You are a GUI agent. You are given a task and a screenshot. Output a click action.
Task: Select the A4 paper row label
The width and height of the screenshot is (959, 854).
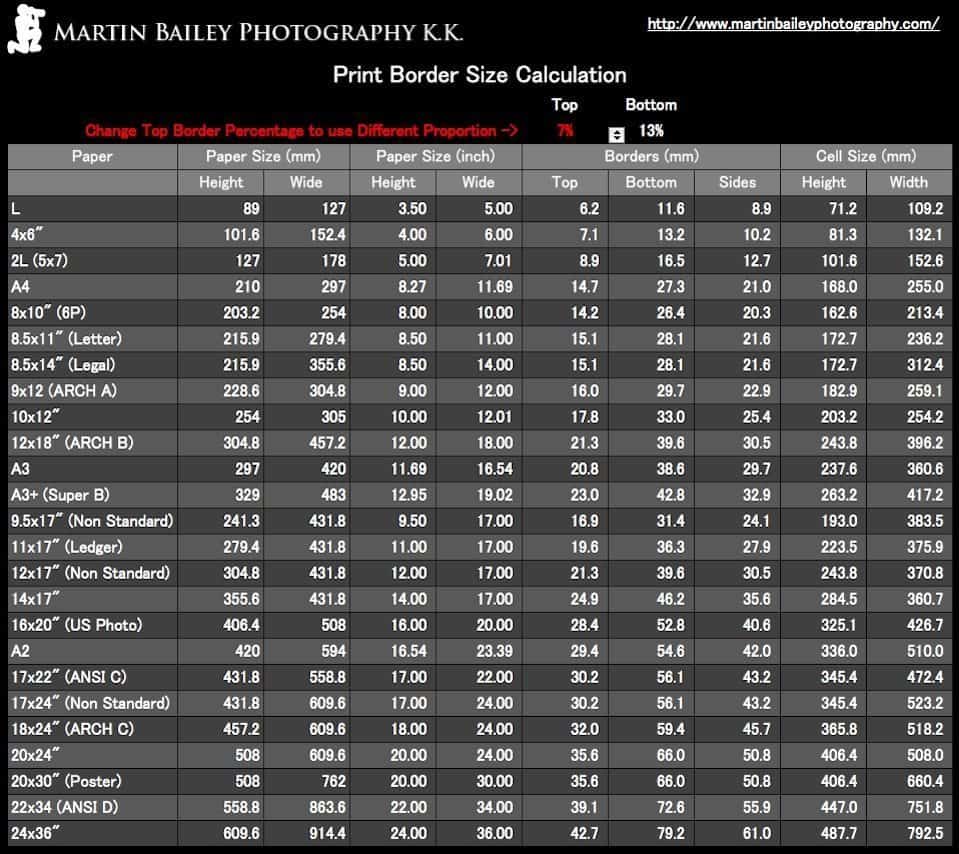point(22,286)
